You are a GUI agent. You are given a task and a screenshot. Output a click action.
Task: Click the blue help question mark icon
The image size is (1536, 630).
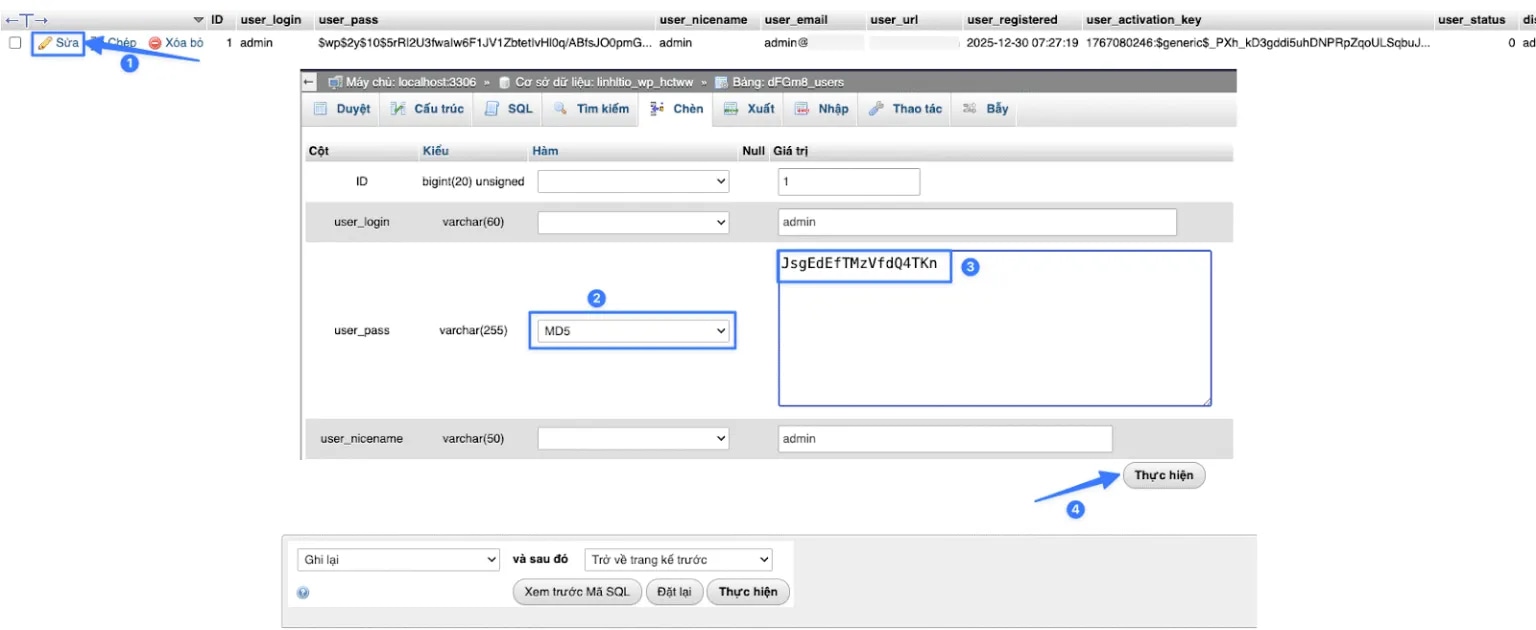tap(303, 592)
